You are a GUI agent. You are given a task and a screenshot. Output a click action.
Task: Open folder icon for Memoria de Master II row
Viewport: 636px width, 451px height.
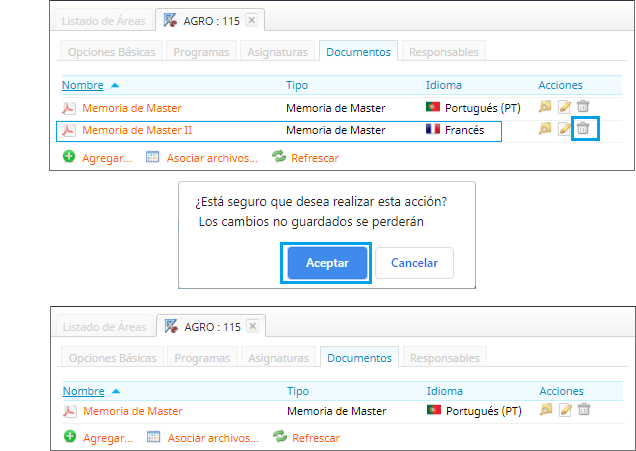coord(545,129)
